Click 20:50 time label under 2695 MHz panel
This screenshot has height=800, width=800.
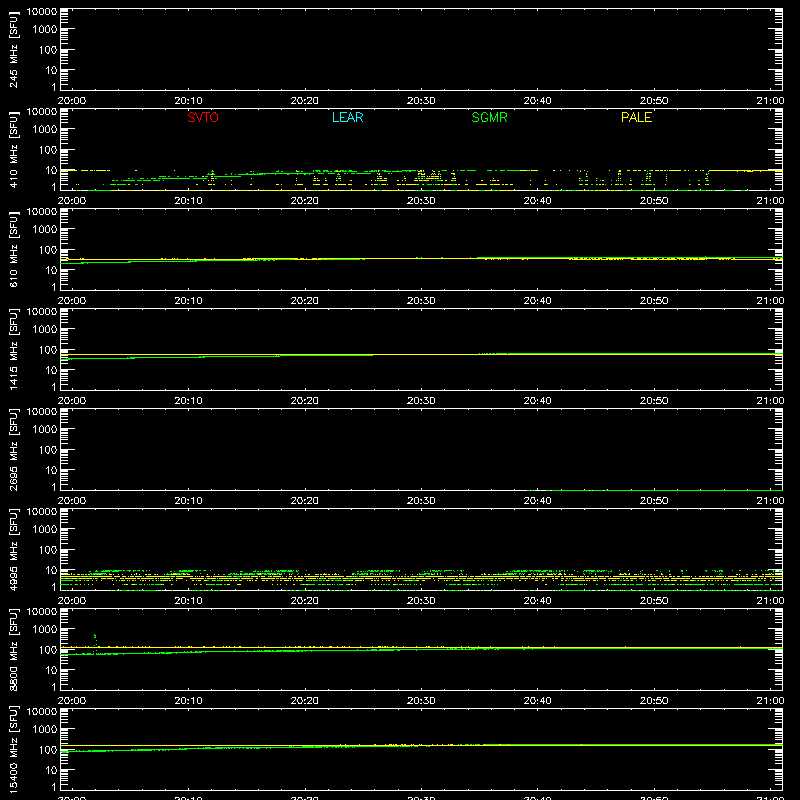click(x=654, y=501)
